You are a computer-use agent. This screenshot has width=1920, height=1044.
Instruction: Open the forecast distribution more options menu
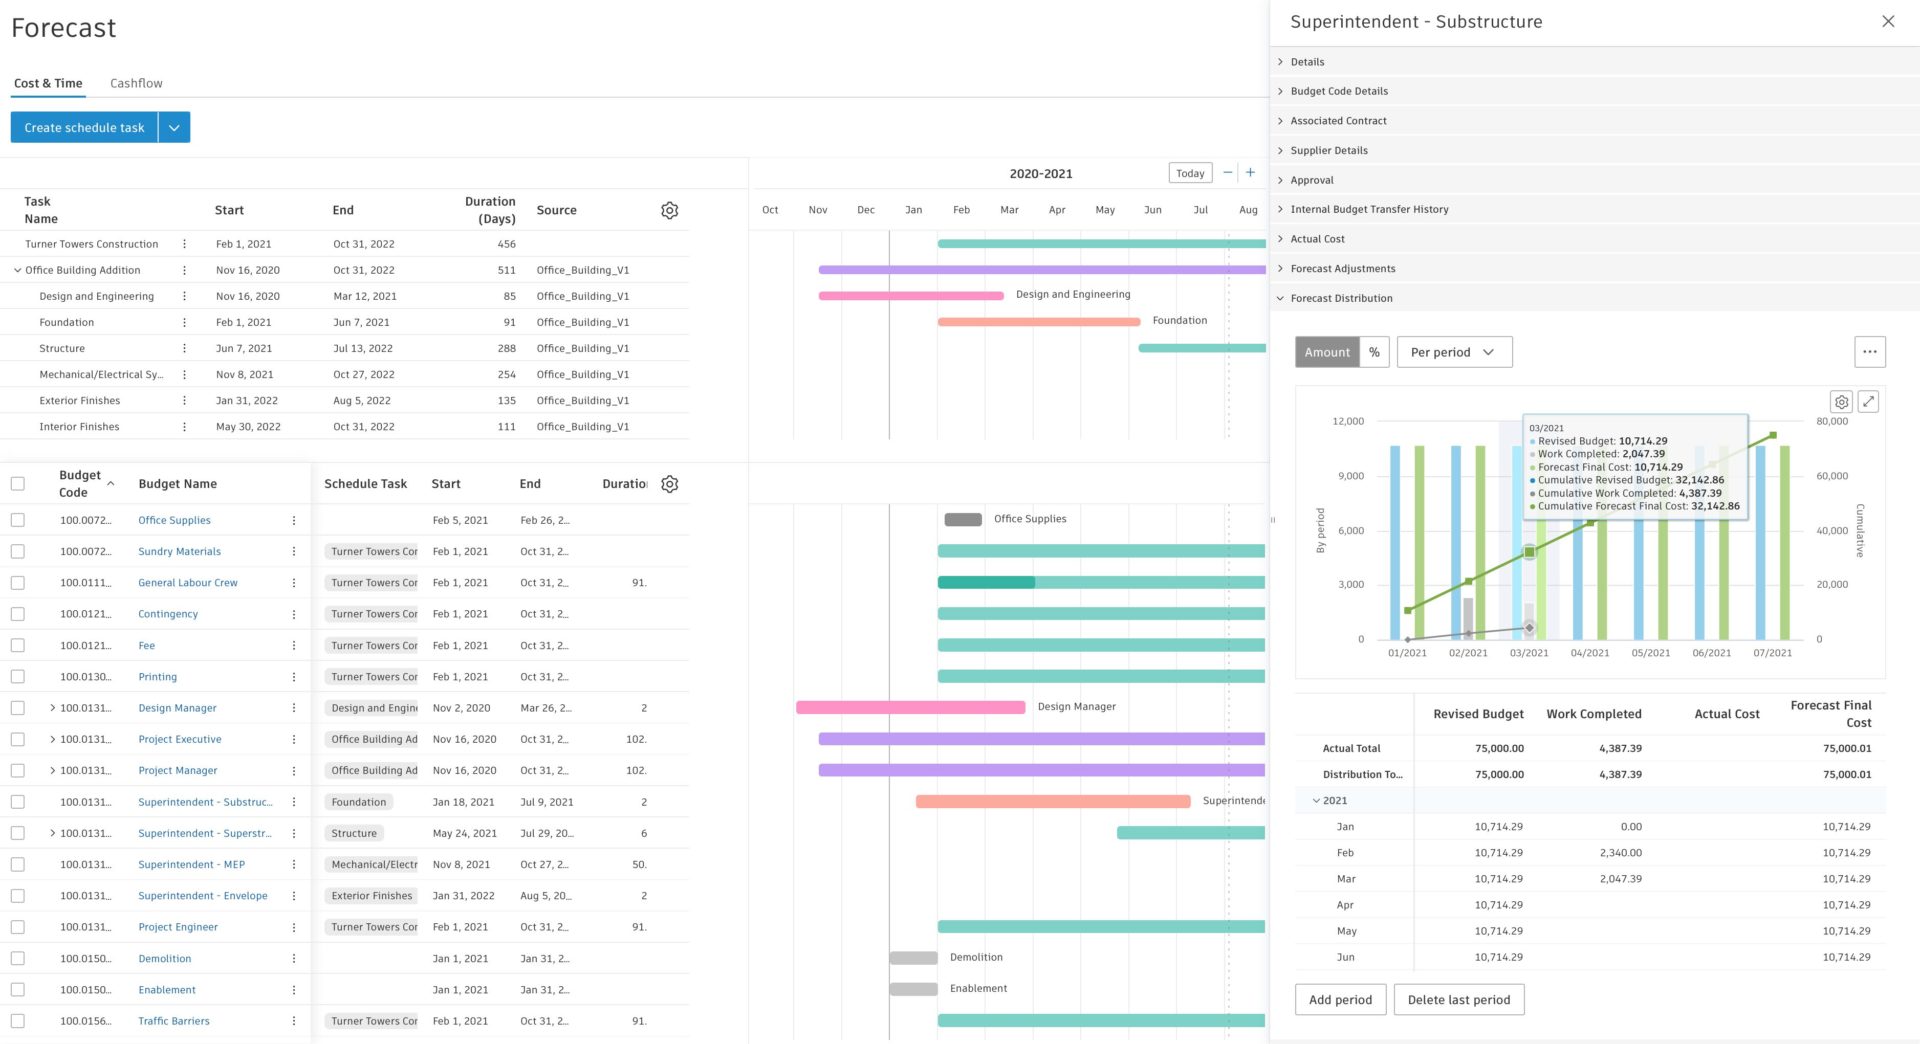click(1869, 352)
